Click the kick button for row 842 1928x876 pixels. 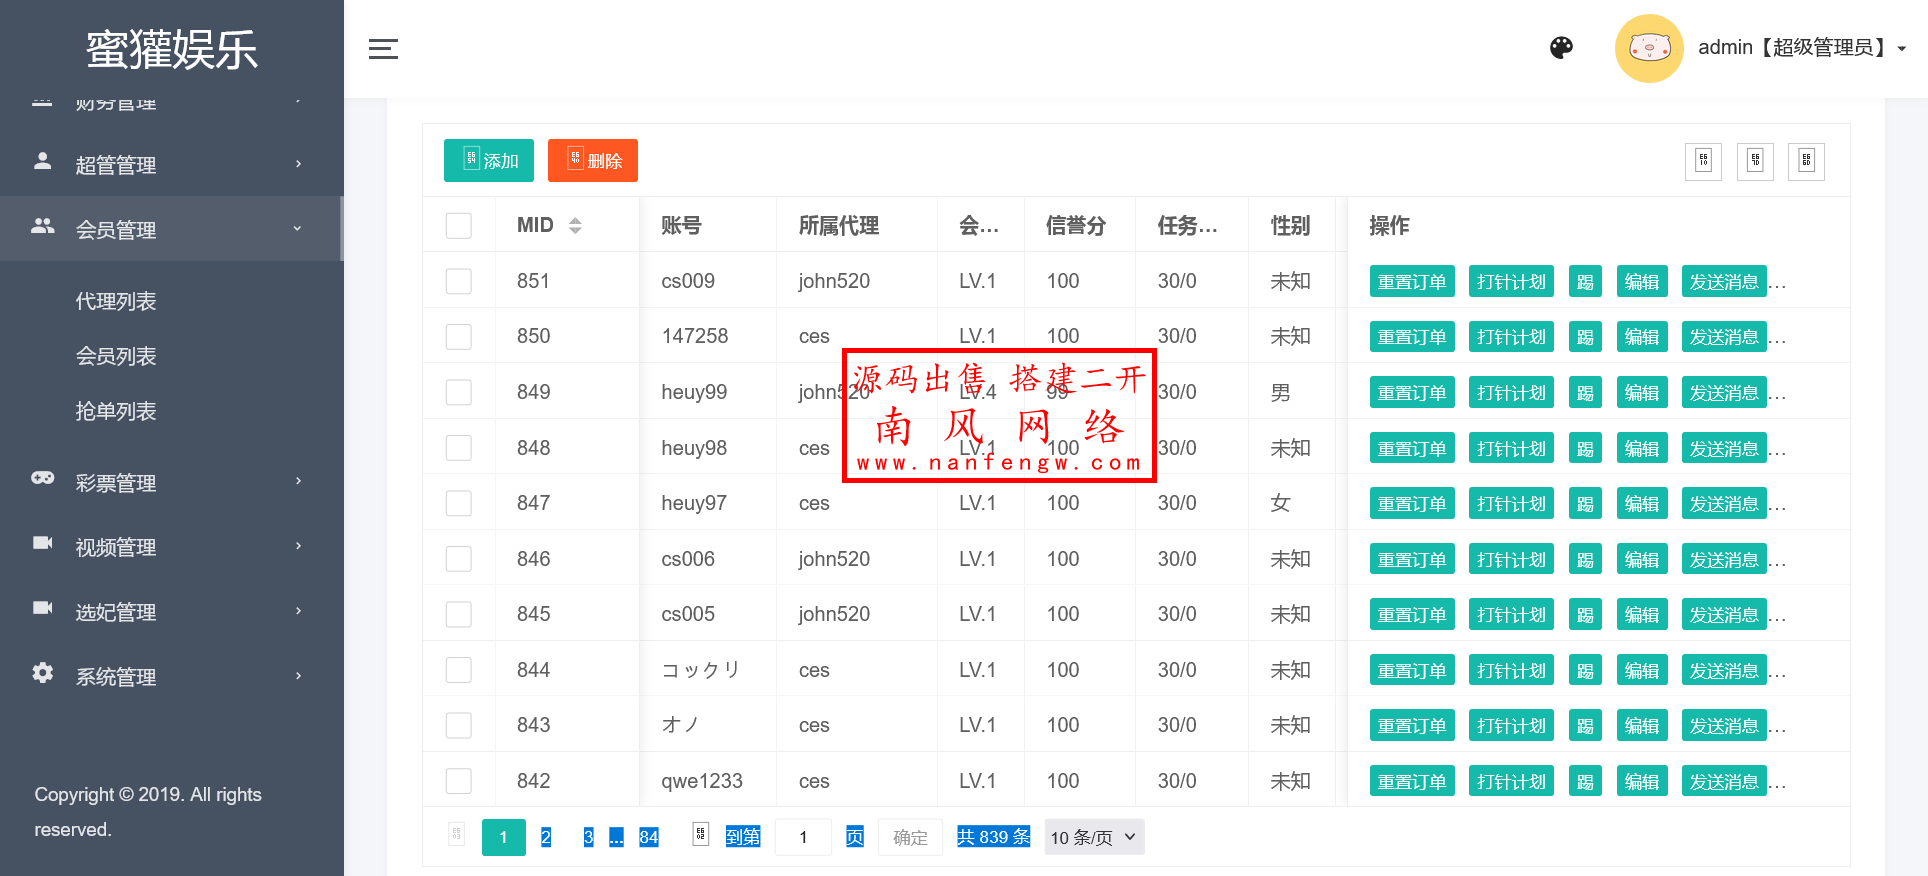point(1585,782)
